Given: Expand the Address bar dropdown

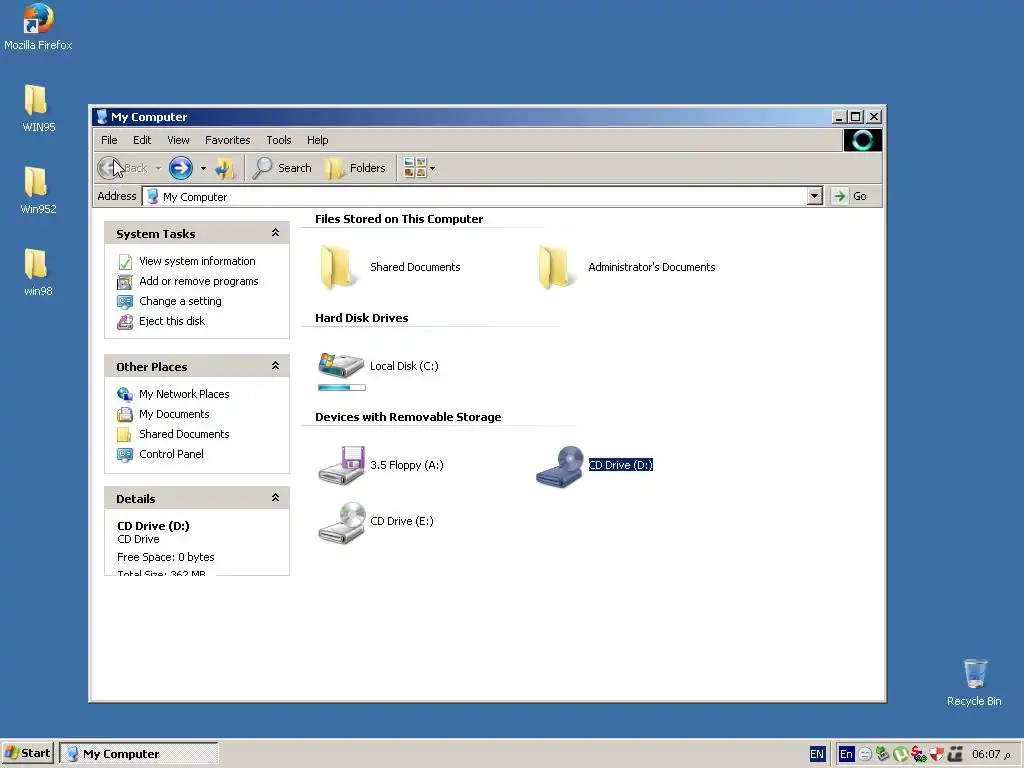Looking at the screenshot, I should pos(814,196).
